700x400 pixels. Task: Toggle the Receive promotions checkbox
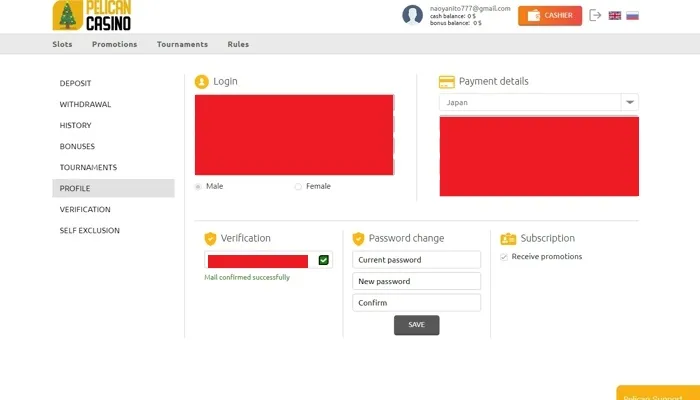coord(504,257)
